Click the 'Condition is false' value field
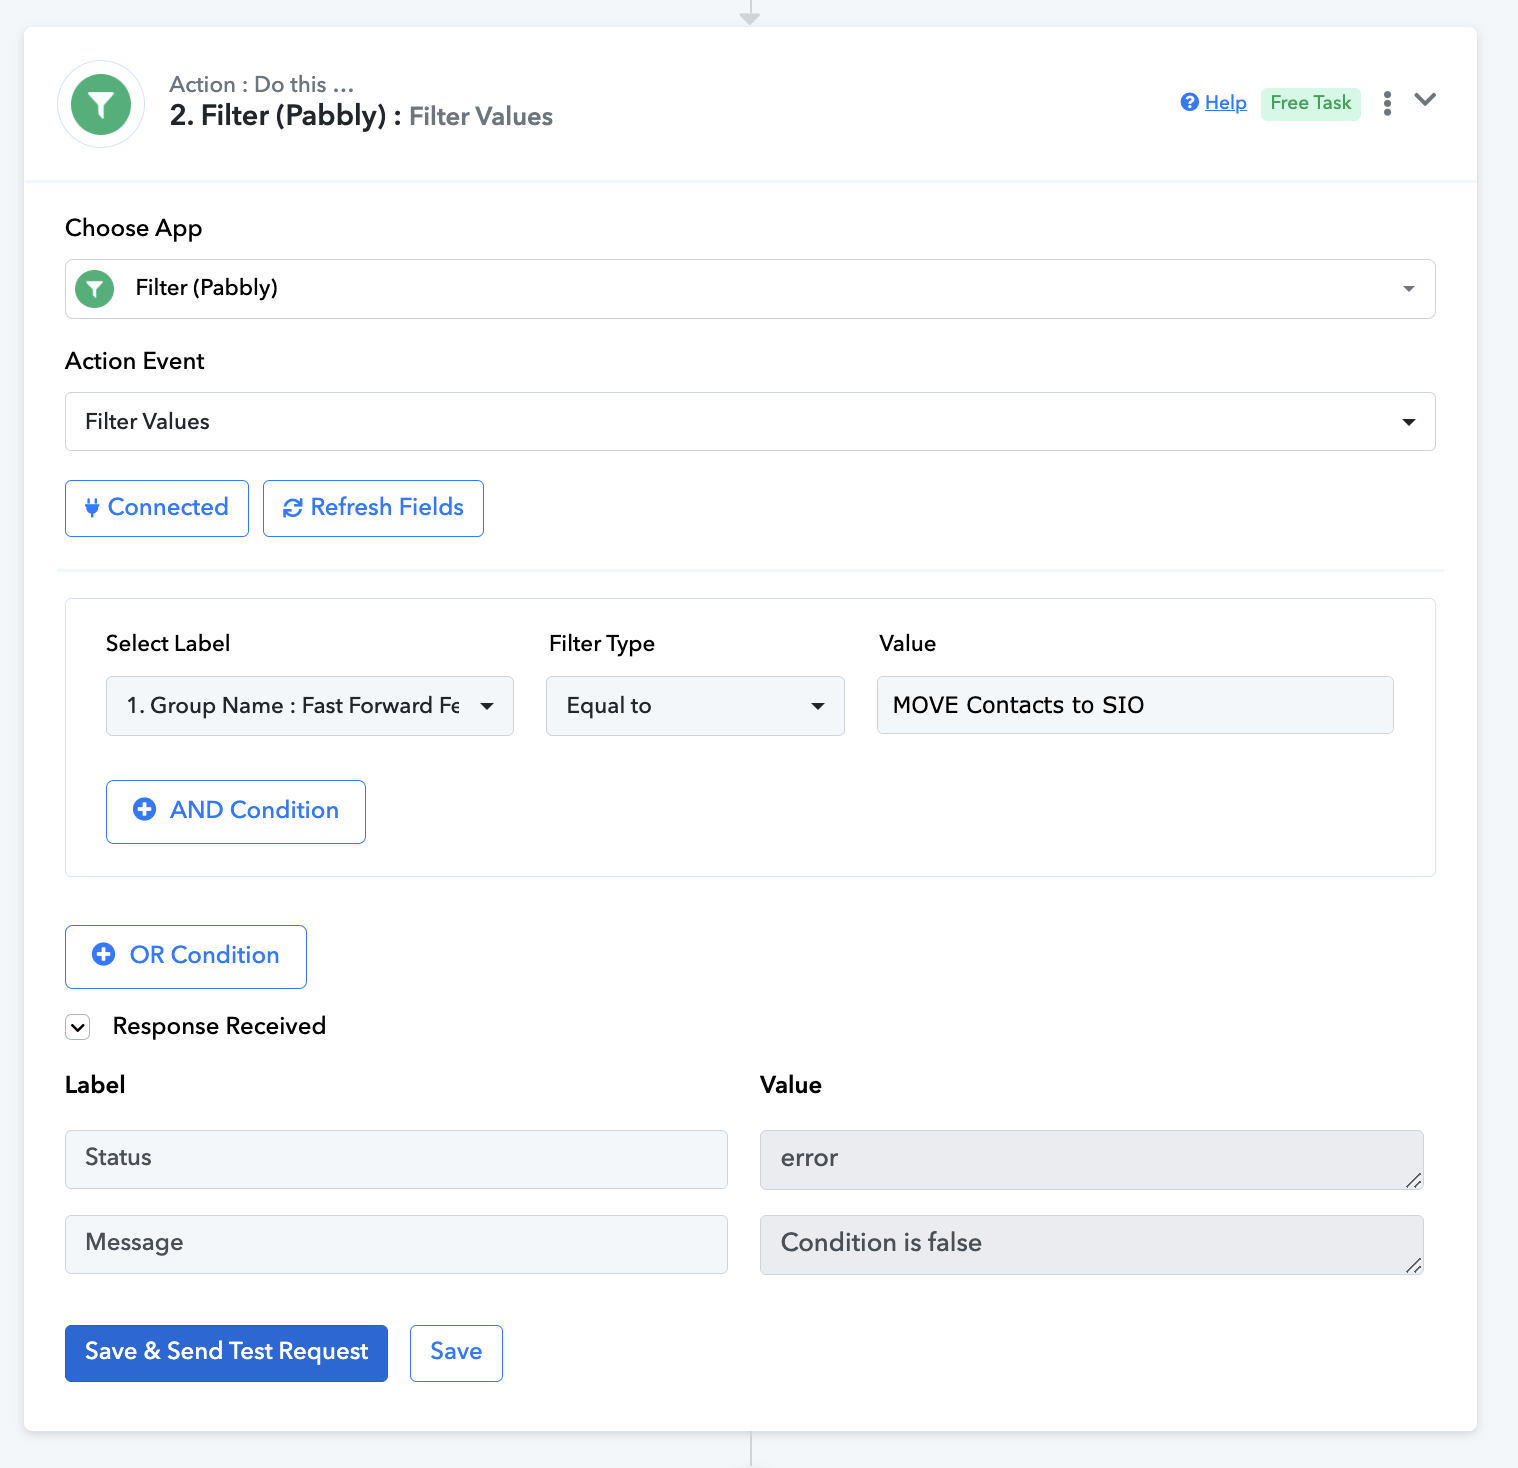The width and height of the screenshot is (1518, 1468). 1091,1245
